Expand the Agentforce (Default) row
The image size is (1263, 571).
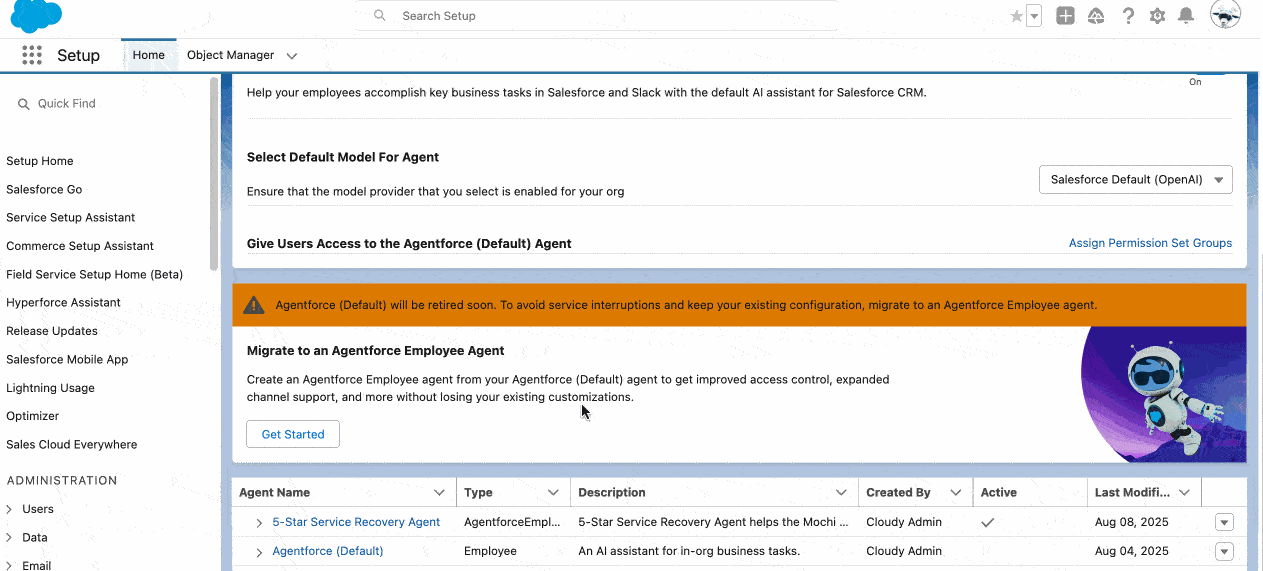pos(259,552)
